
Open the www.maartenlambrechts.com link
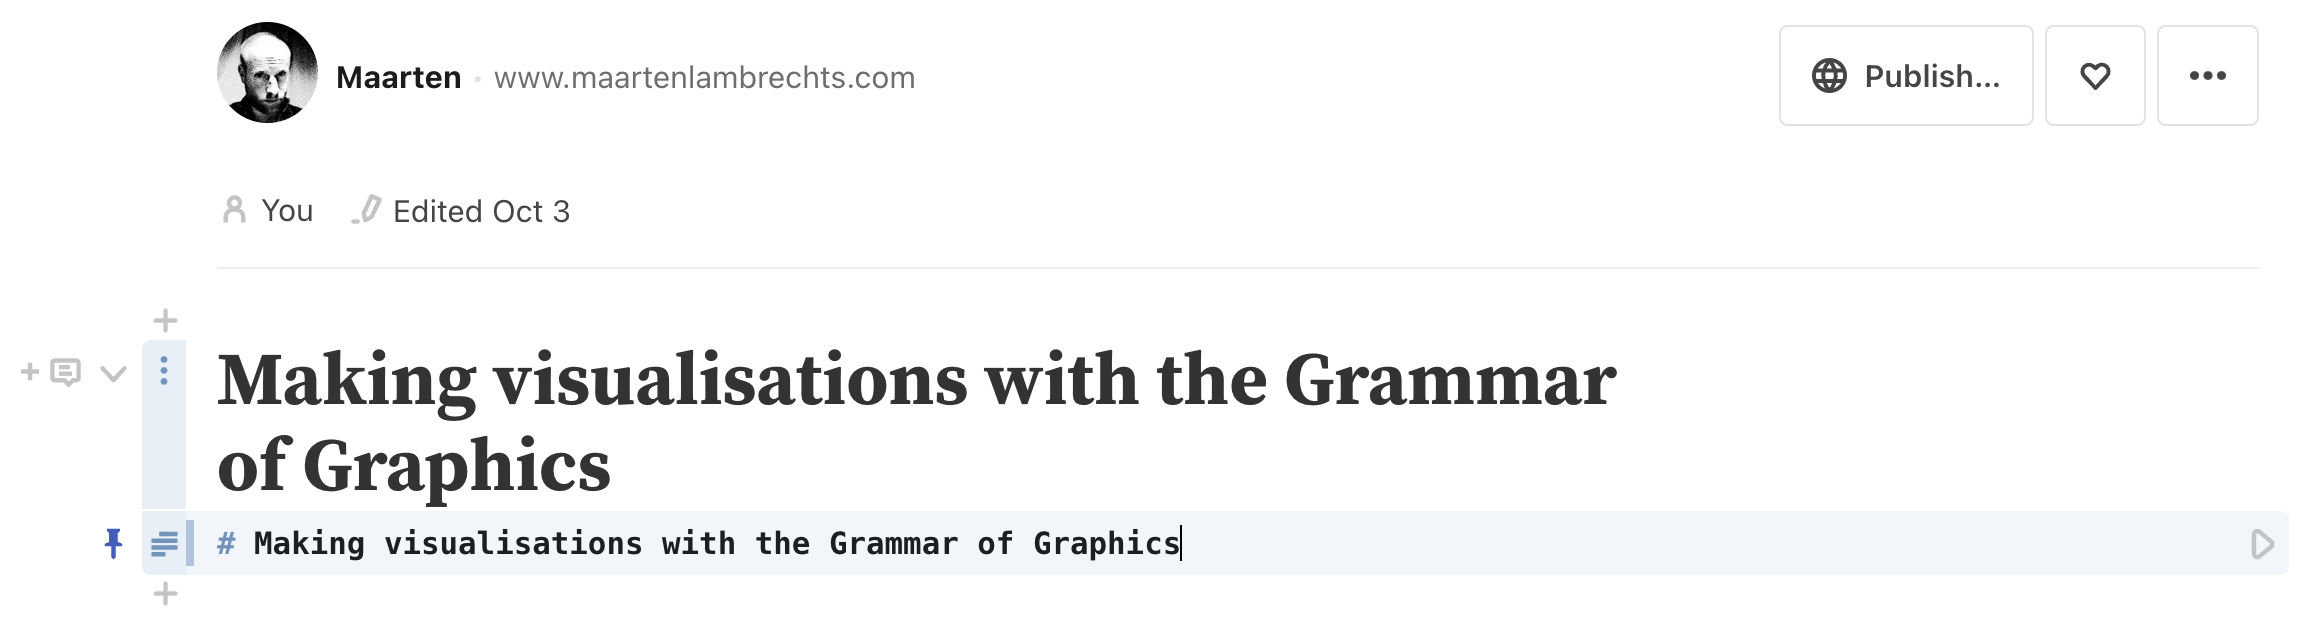pos(705,78)
